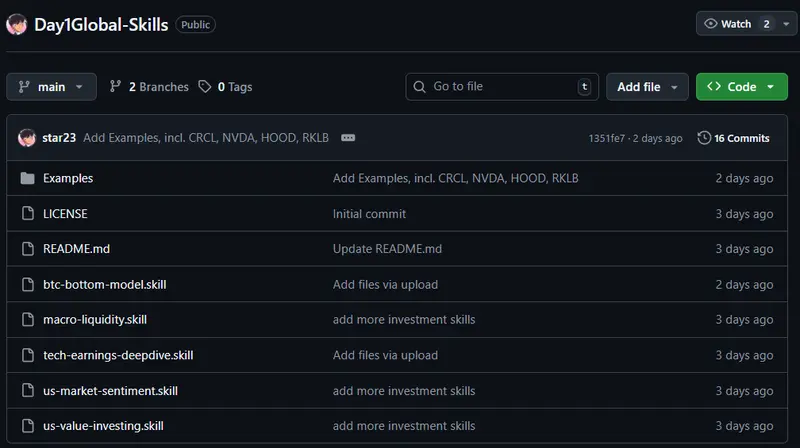Open README.md file
Viewport: 800px width, 448px height.
tap(76, 249)
